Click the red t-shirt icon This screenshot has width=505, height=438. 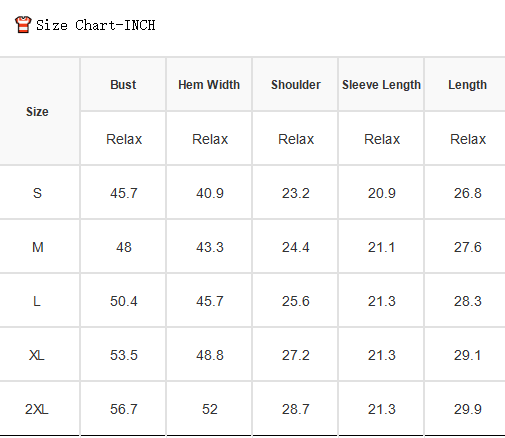point(23,25)
